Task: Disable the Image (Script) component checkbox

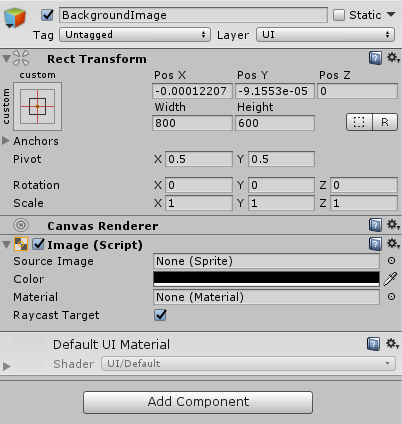Action: (x=38, y=244)
